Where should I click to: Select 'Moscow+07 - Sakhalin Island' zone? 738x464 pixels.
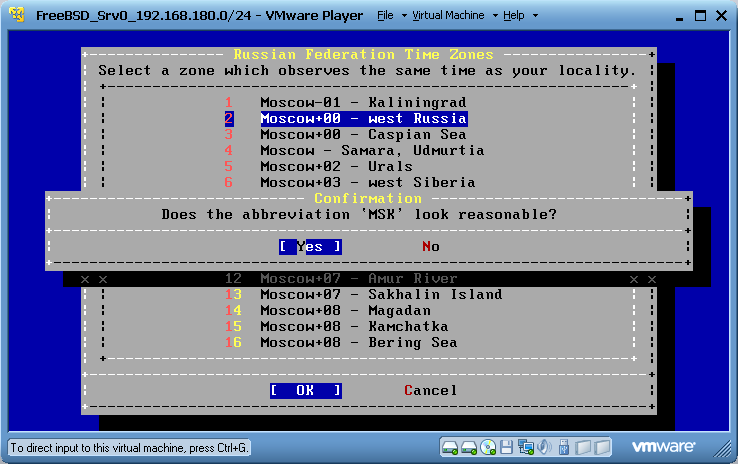381,294
